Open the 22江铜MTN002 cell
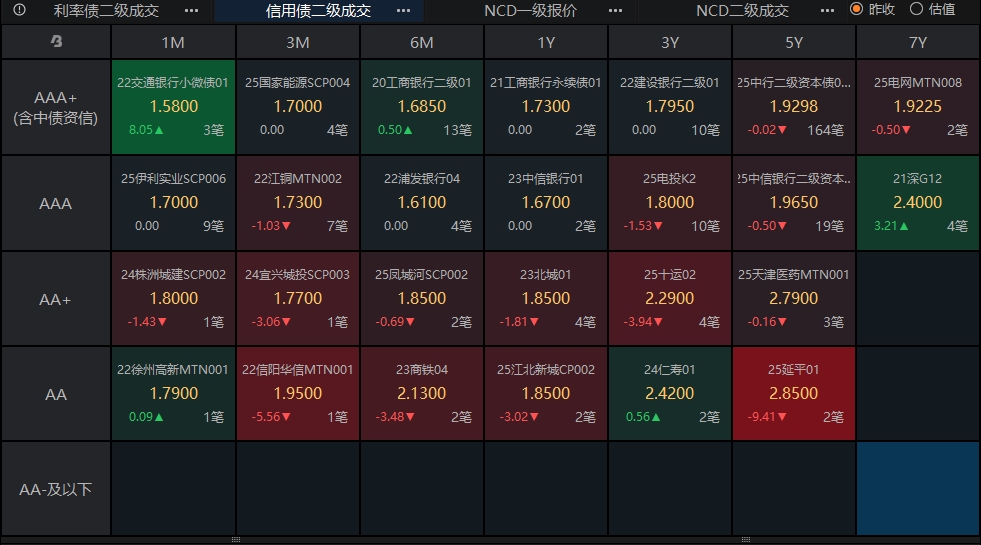This screenshot has height=545, width=981. pos(298,203)
